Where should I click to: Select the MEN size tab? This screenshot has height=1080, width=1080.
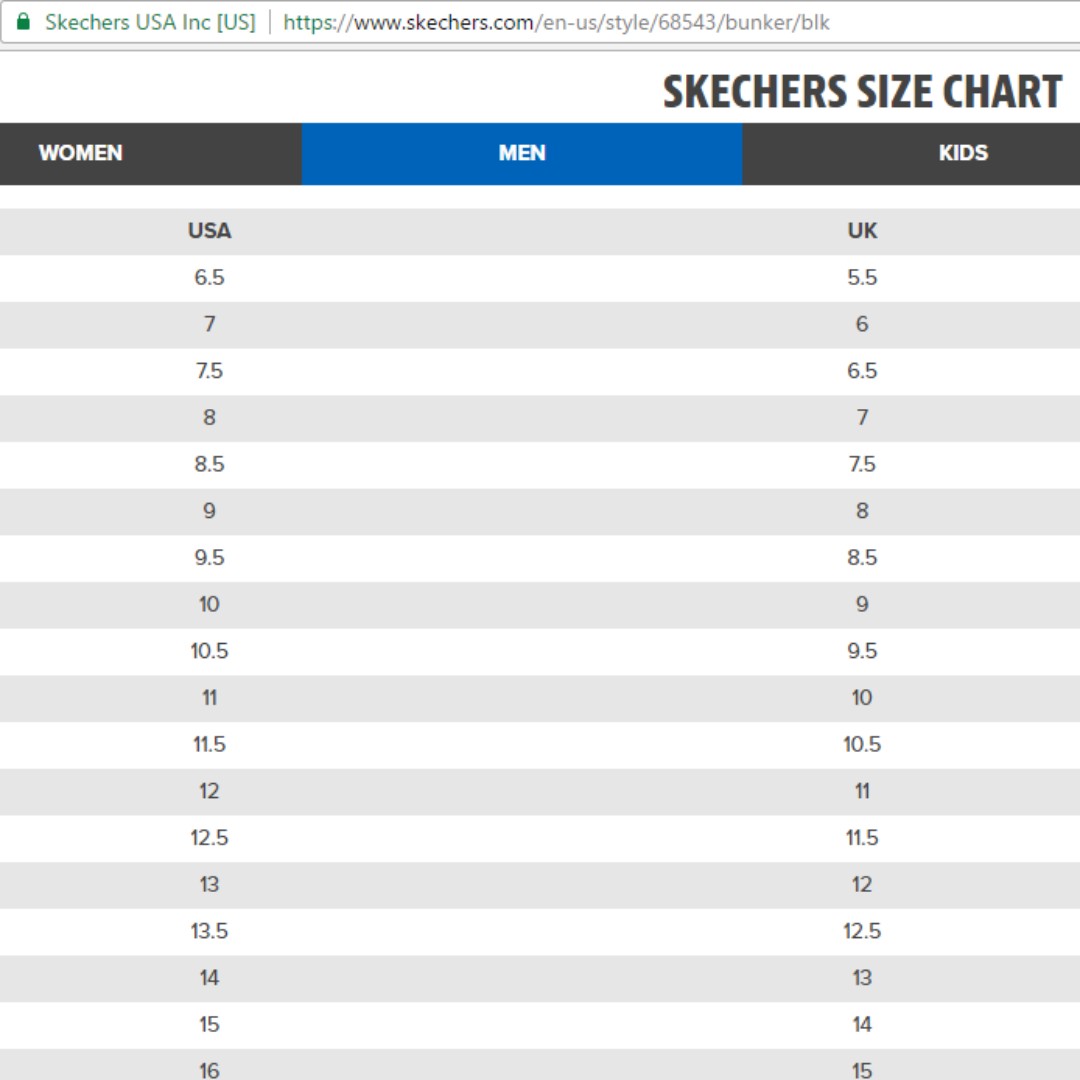click(522, 153)
